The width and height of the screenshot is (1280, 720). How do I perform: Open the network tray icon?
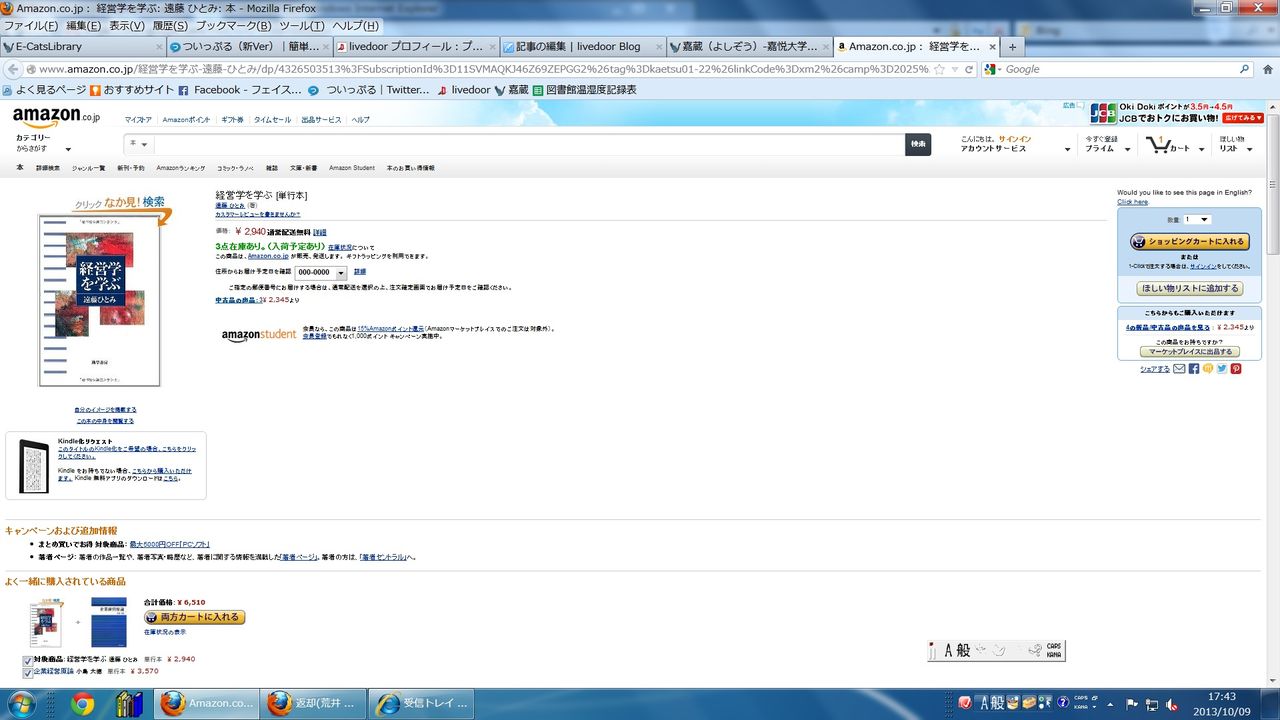[x=1152, y=703]
